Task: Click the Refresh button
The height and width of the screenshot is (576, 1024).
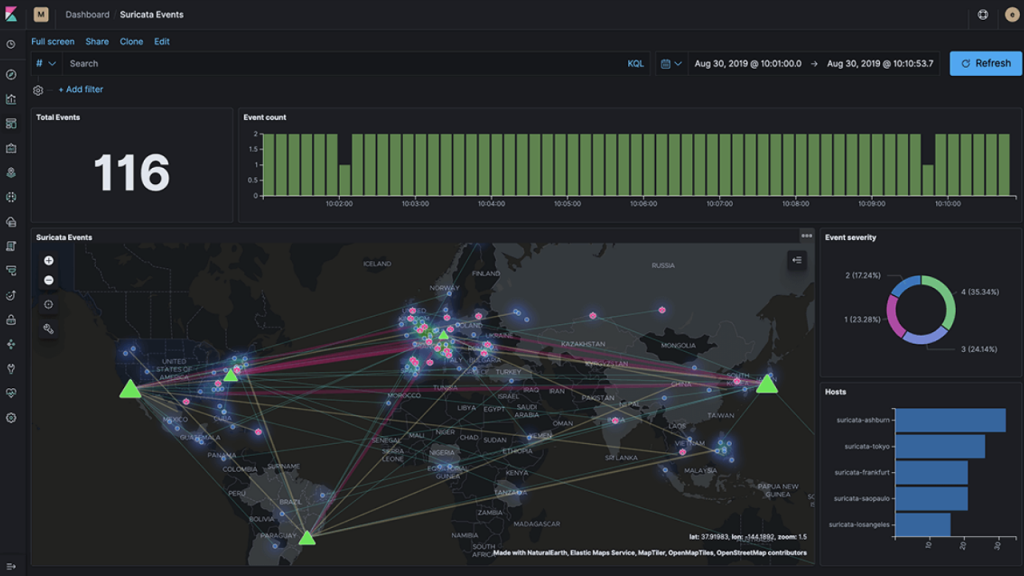Action: click(x=985, y=63)
